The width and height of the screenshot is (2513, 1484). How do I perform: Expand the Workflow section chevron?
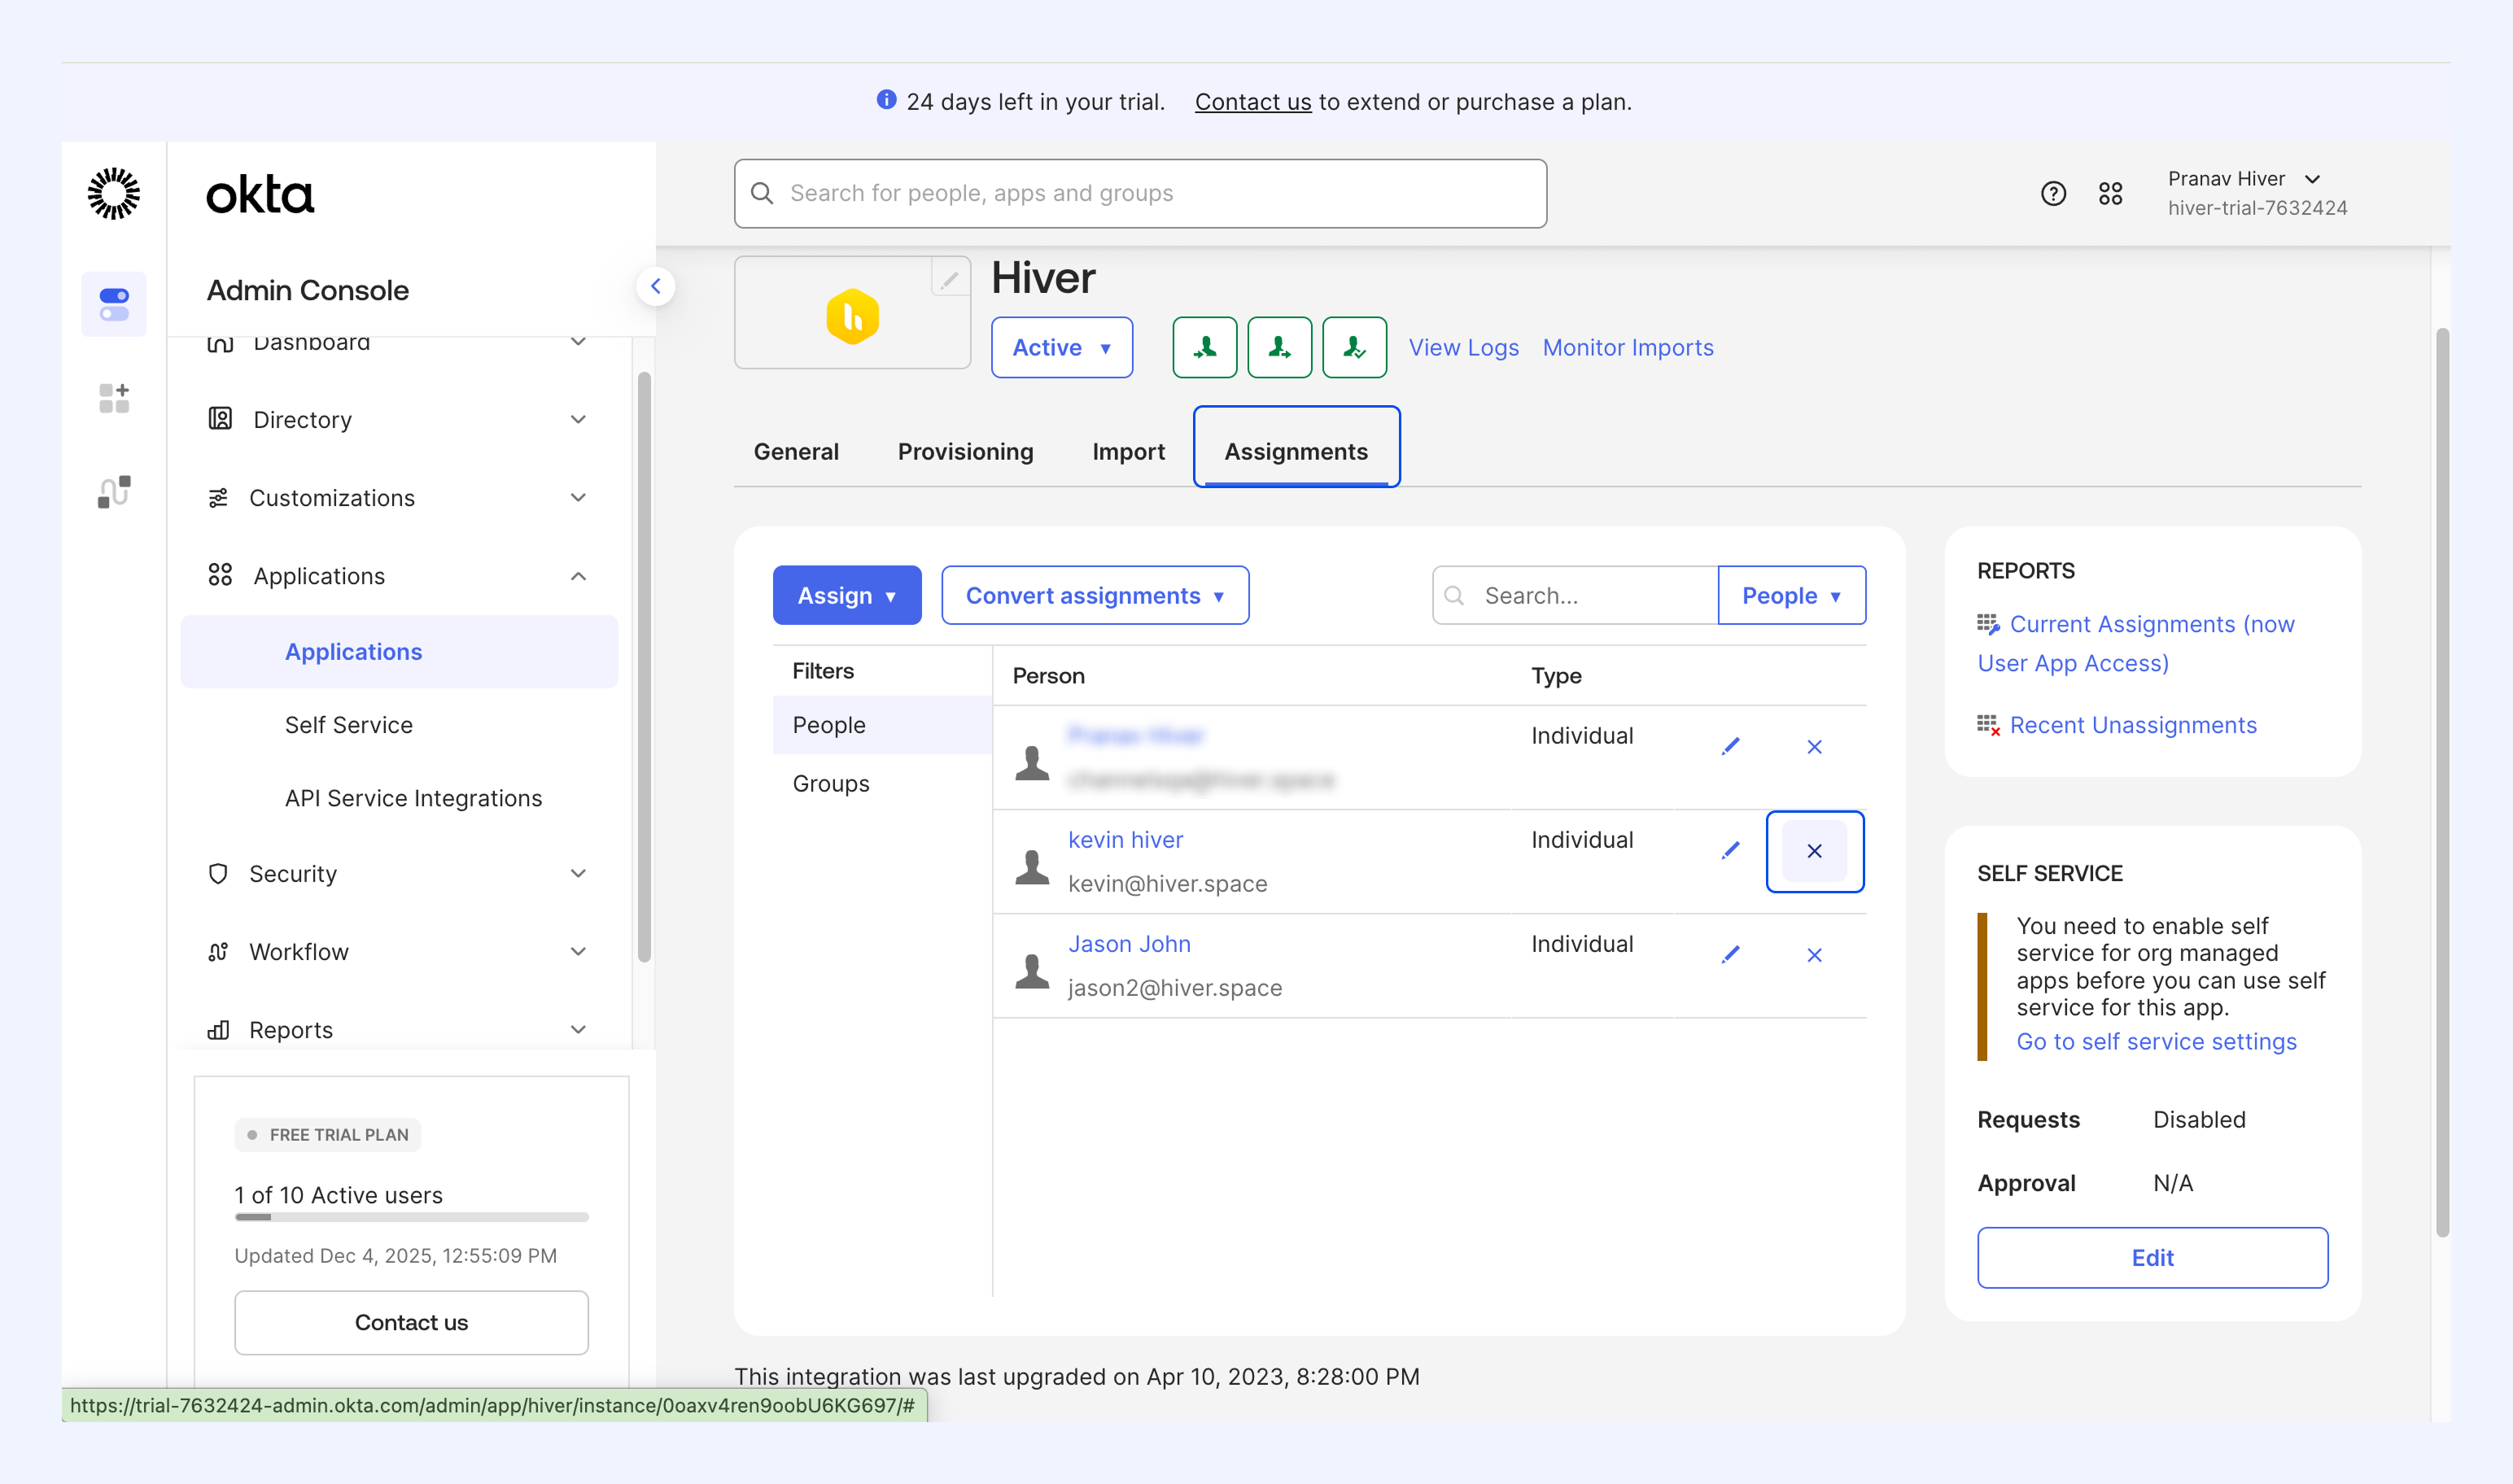578,951
